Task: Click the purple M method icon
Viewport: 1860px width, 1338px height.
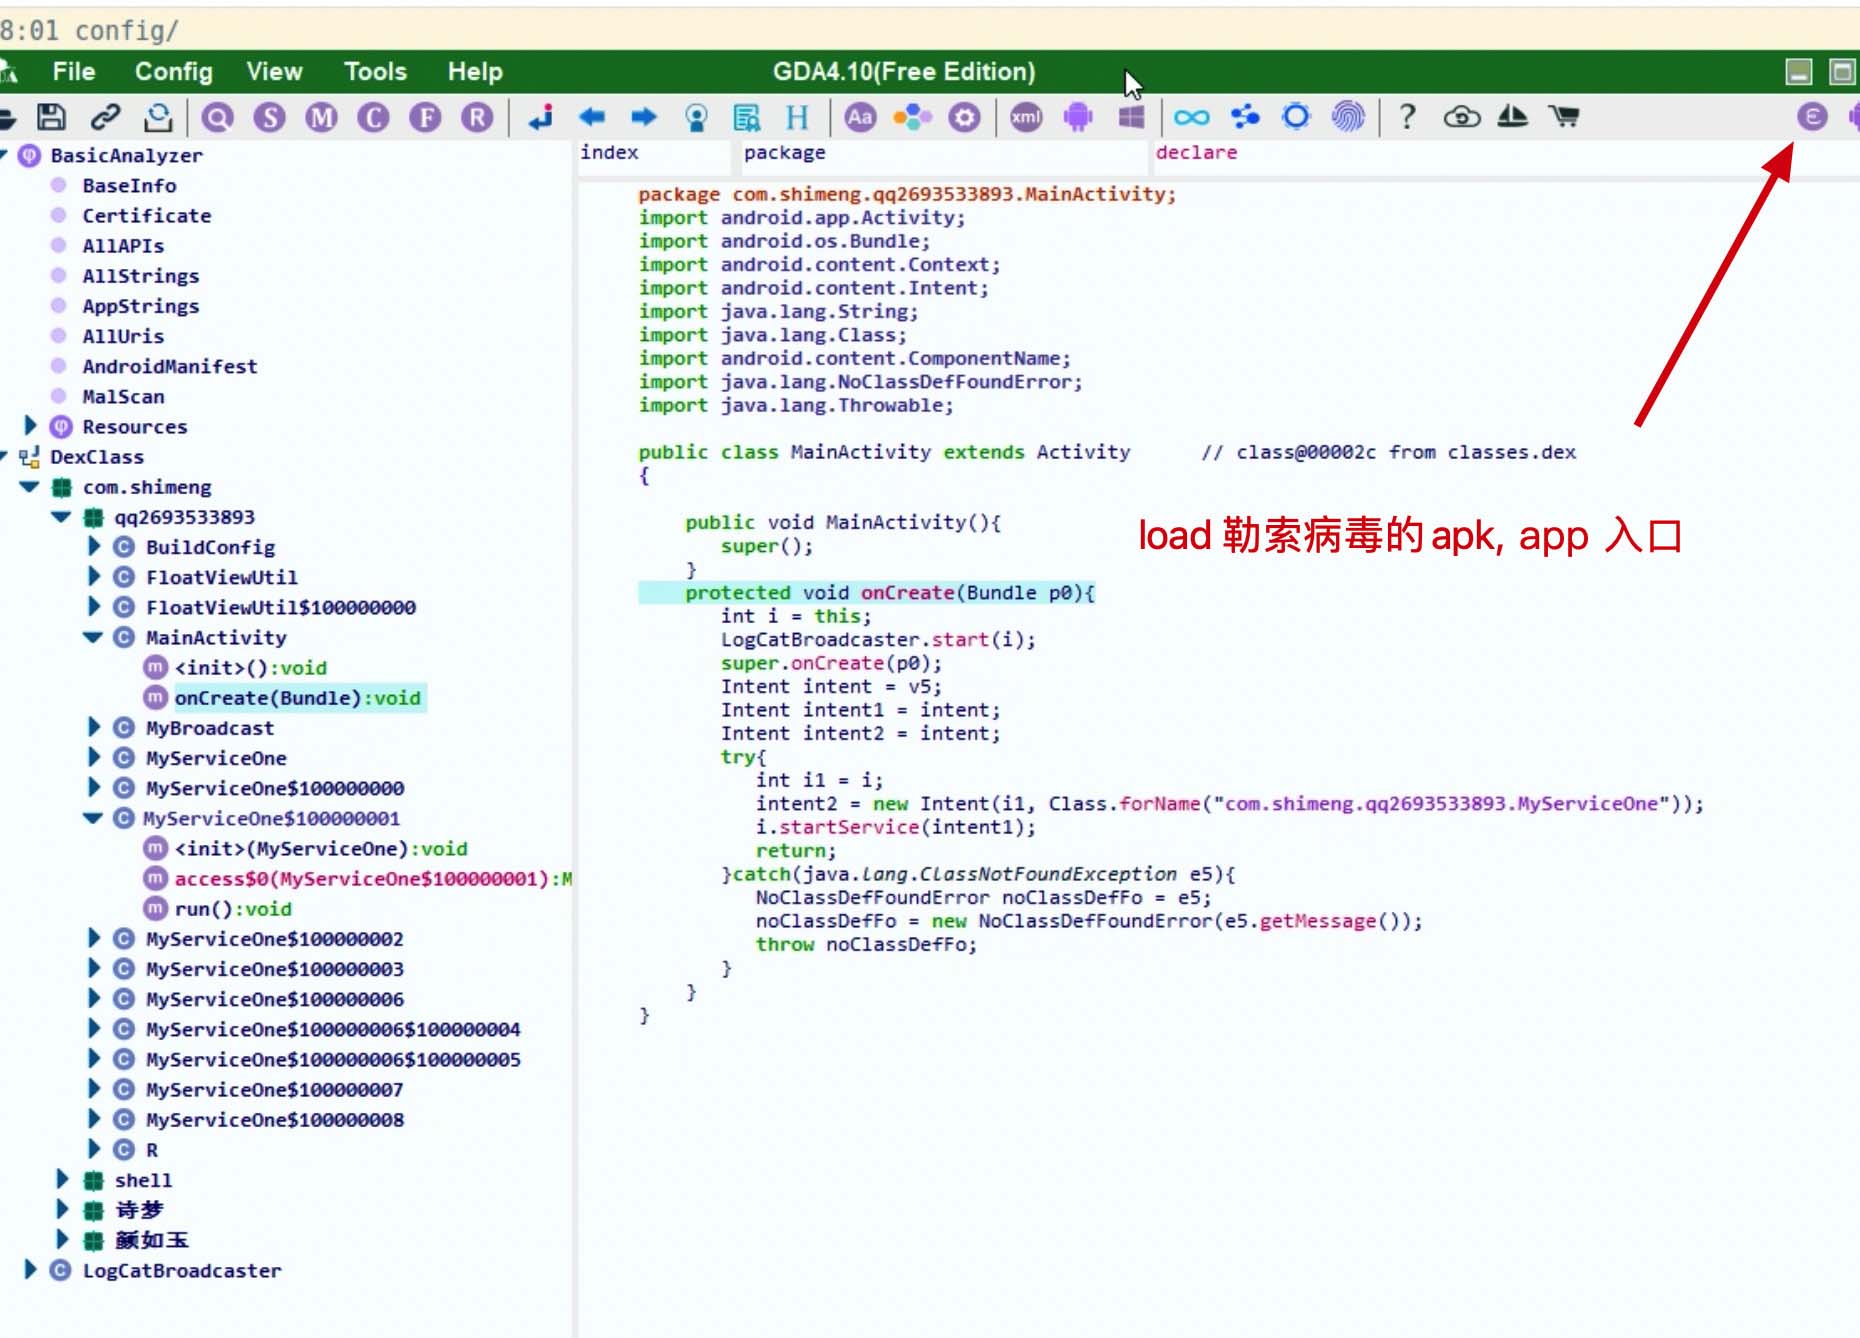Action: coord(321,118)
